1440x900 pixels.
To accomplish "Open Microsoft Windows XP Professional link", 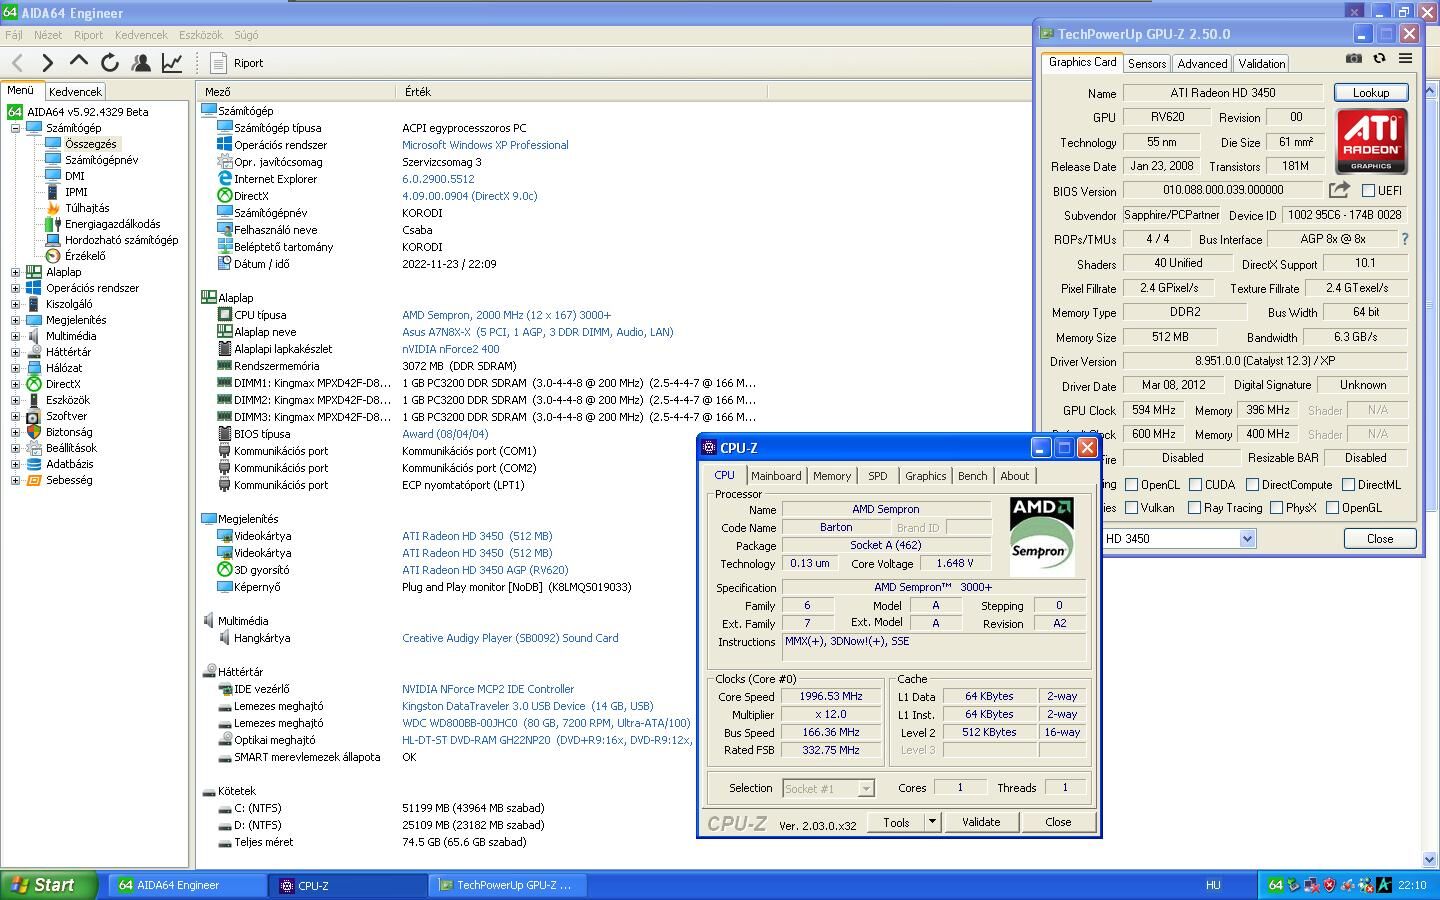I will pos(485,145).
